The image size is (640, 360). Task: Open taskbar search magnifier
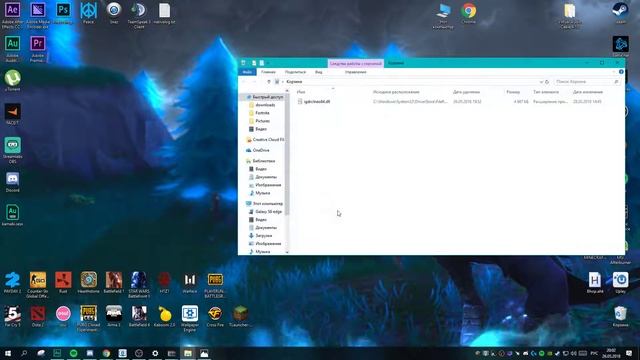click(x=24, y=353)
